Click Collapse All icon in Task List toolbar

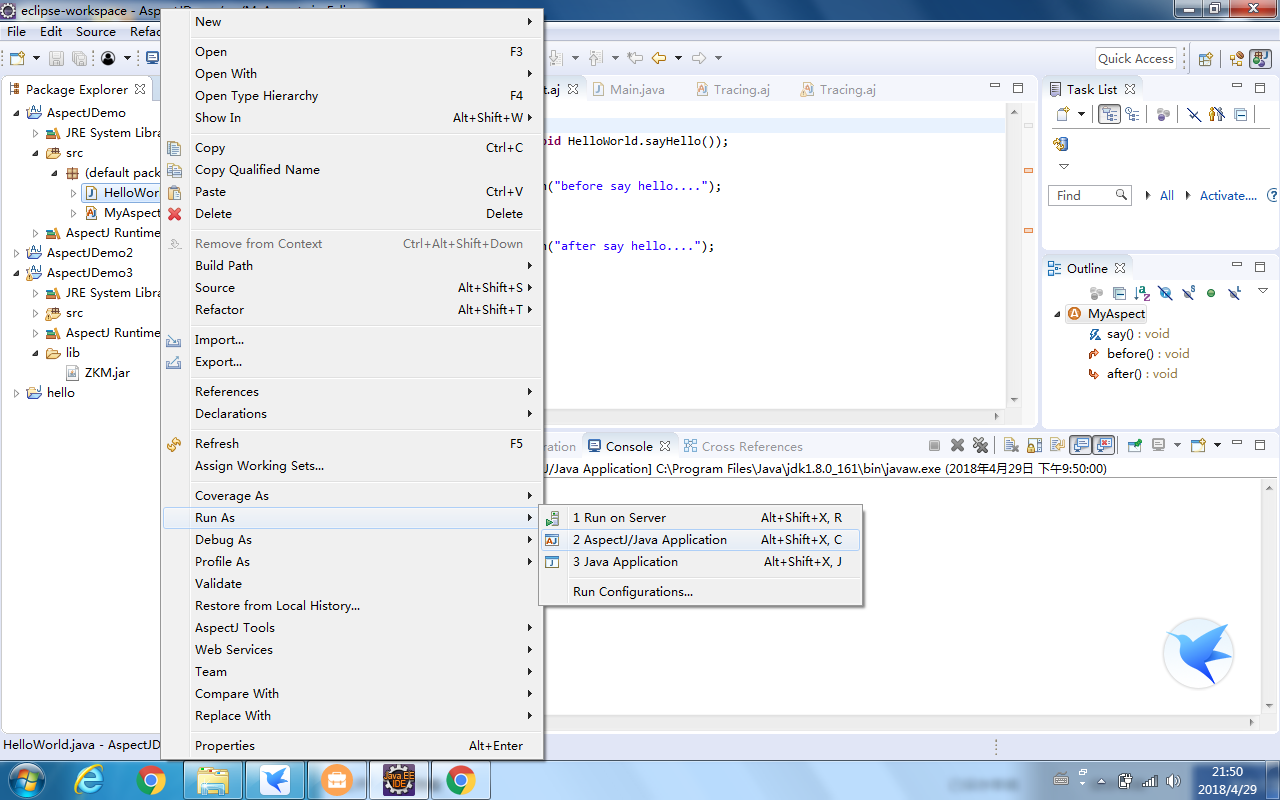pos(1241,114)
